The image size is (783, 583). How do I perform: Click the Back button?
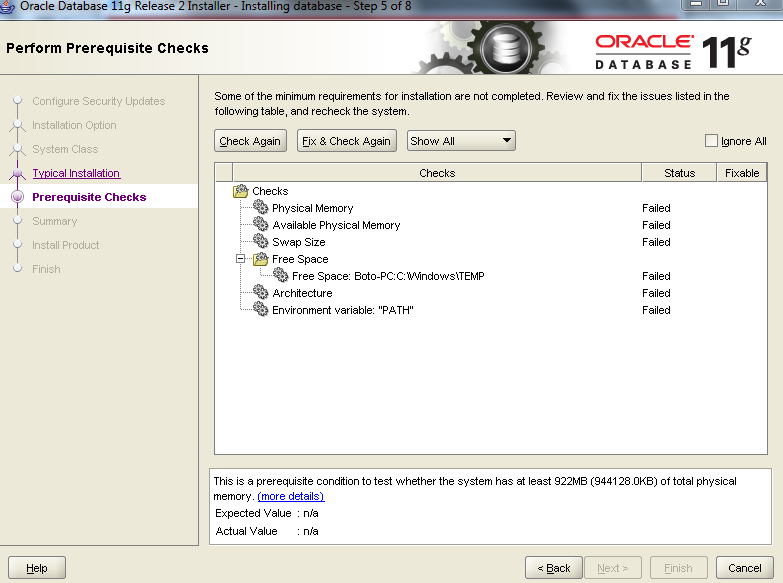(x=553, y=568)
